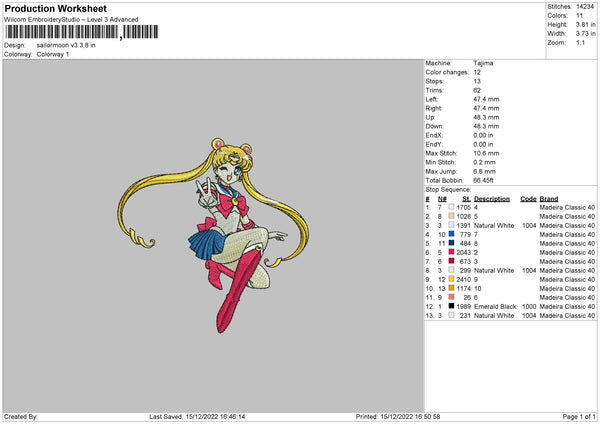
Task: Click the barcode under the worksheet title
Action: click(60, 33)
